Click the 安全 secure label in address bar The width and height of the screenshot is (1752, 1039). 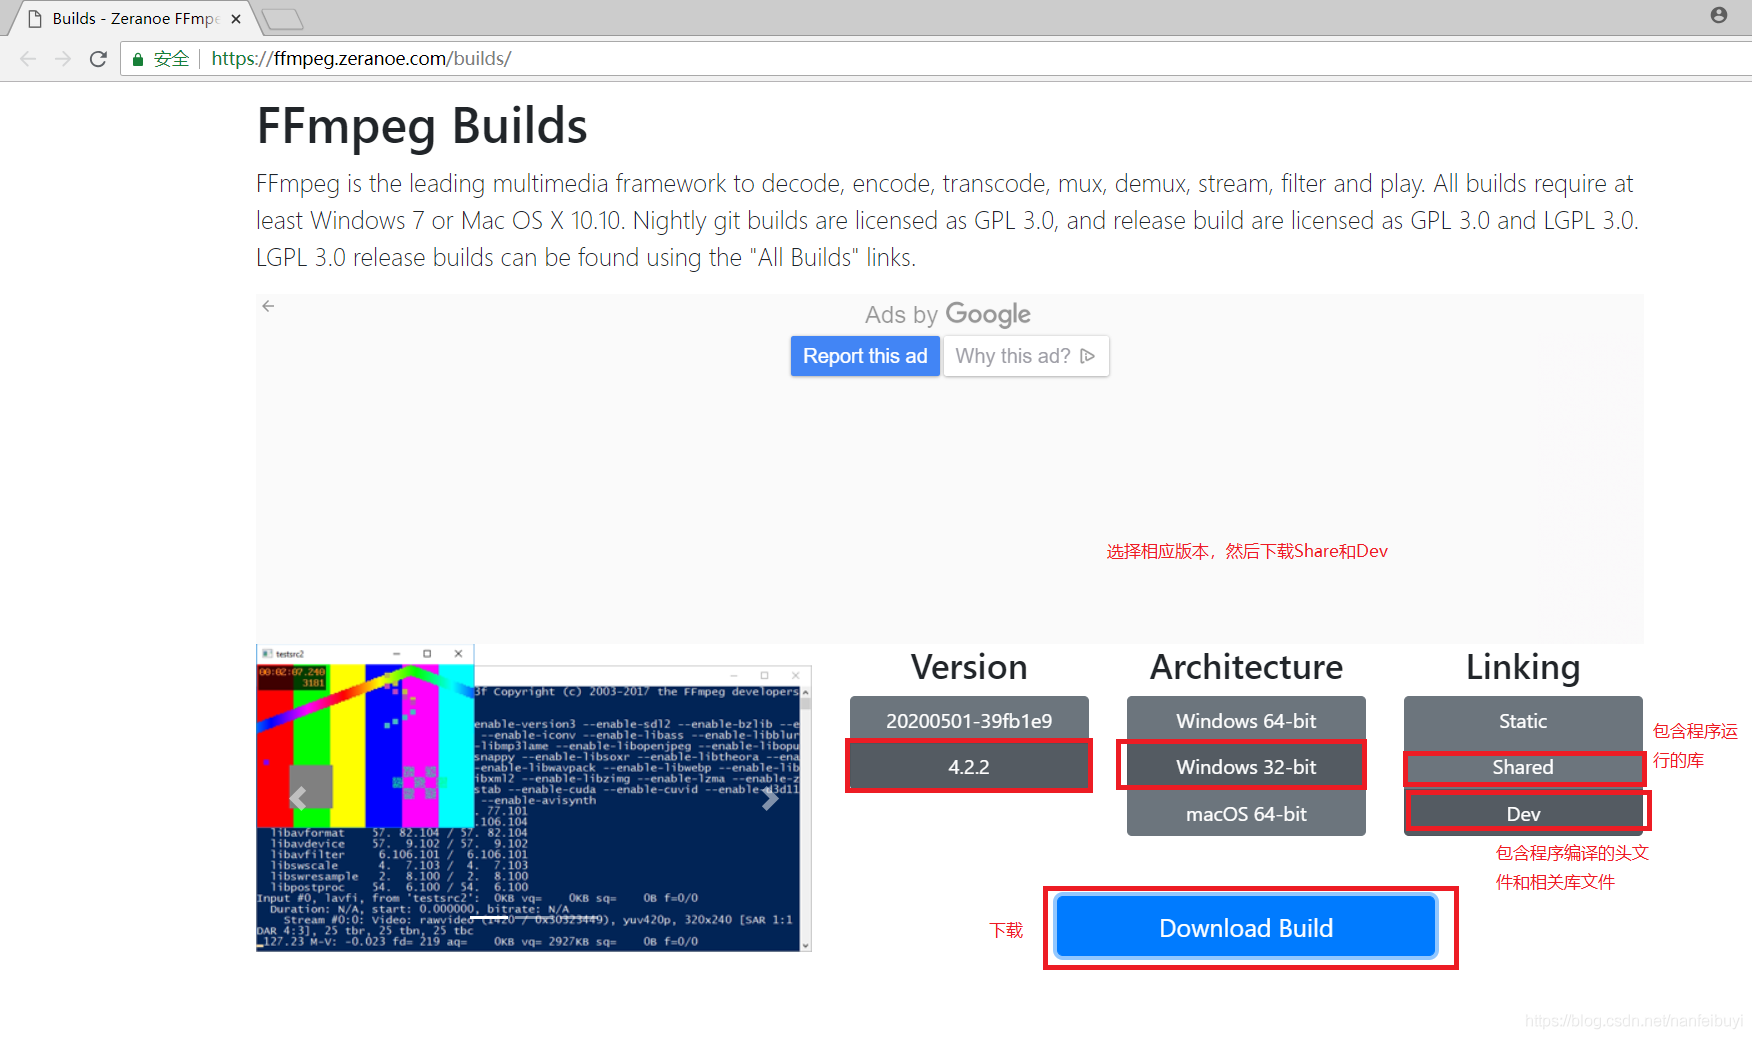point(171,59)
